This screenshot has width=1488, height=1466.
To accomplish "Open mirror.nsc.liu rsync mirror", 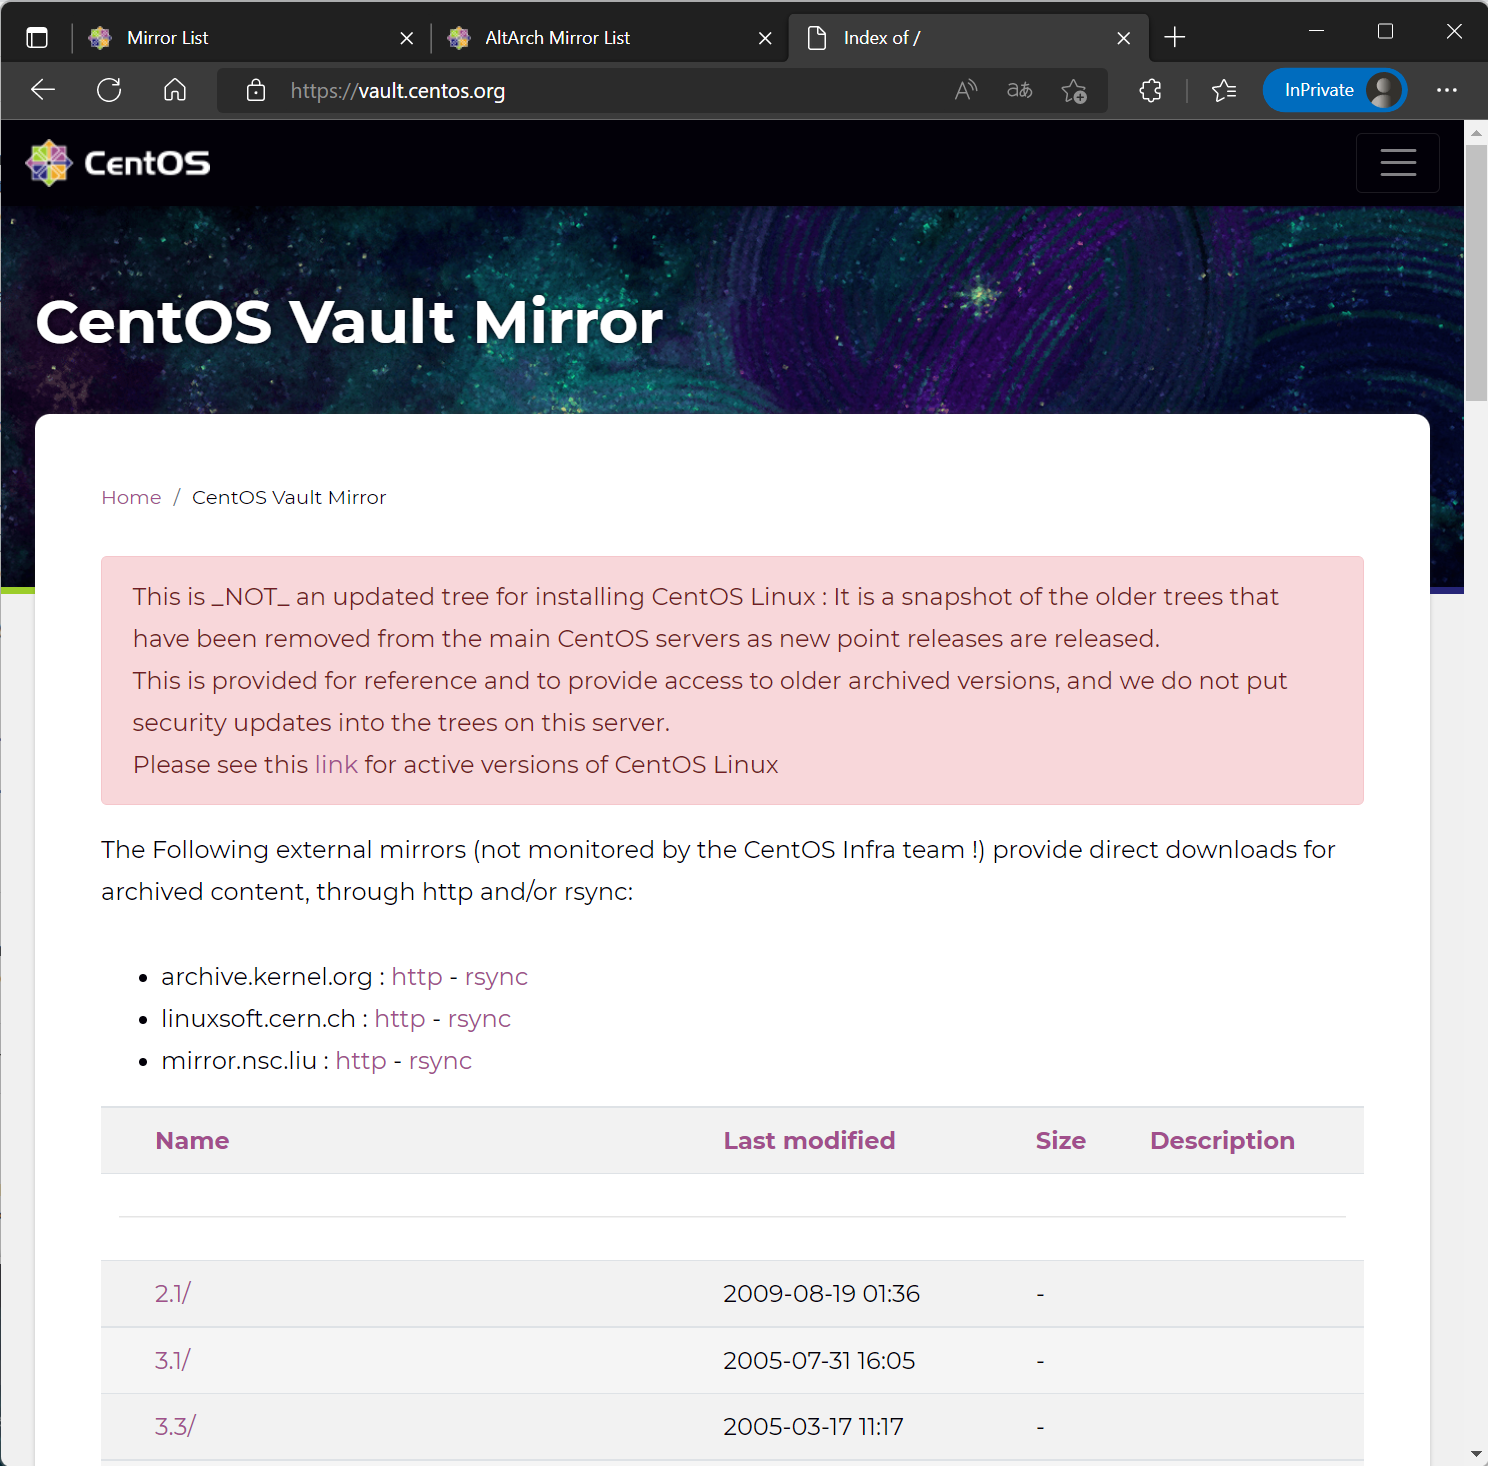I will 440,1061.
